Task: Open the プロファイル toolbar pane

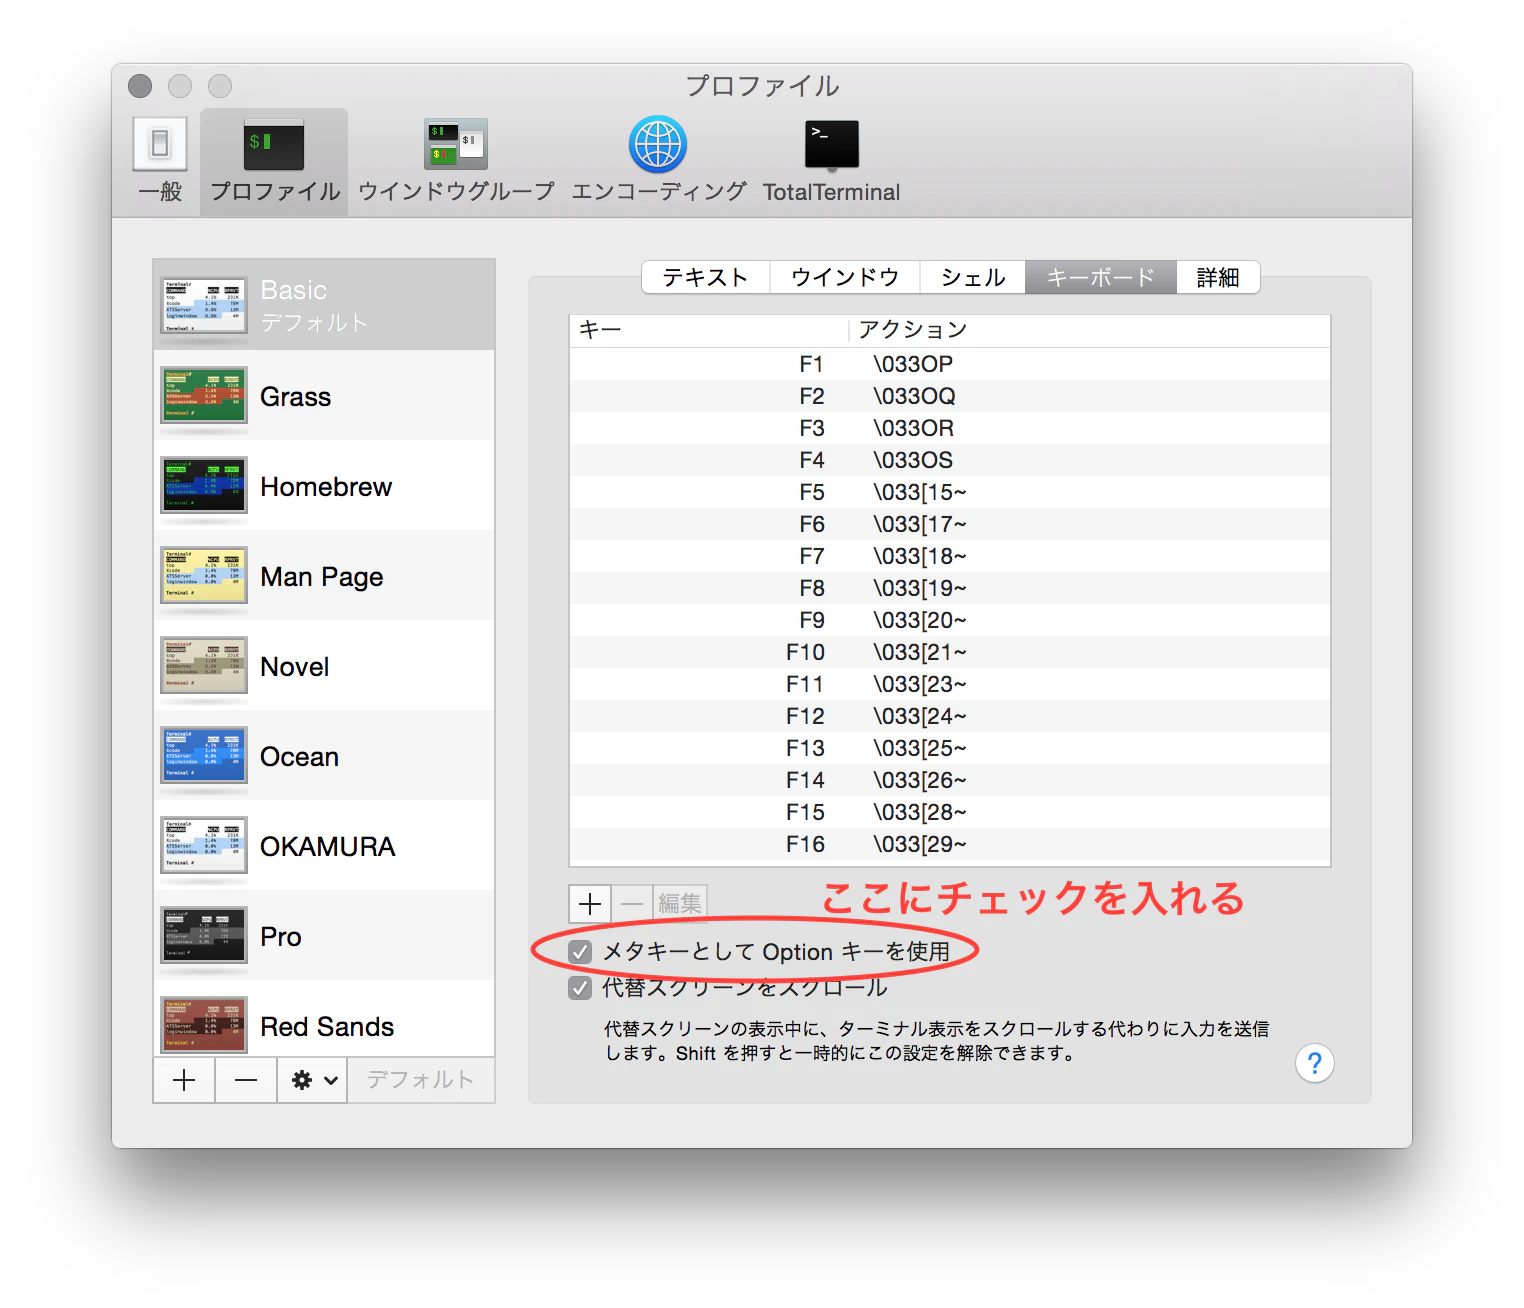Action: click(x=274, y=160)
